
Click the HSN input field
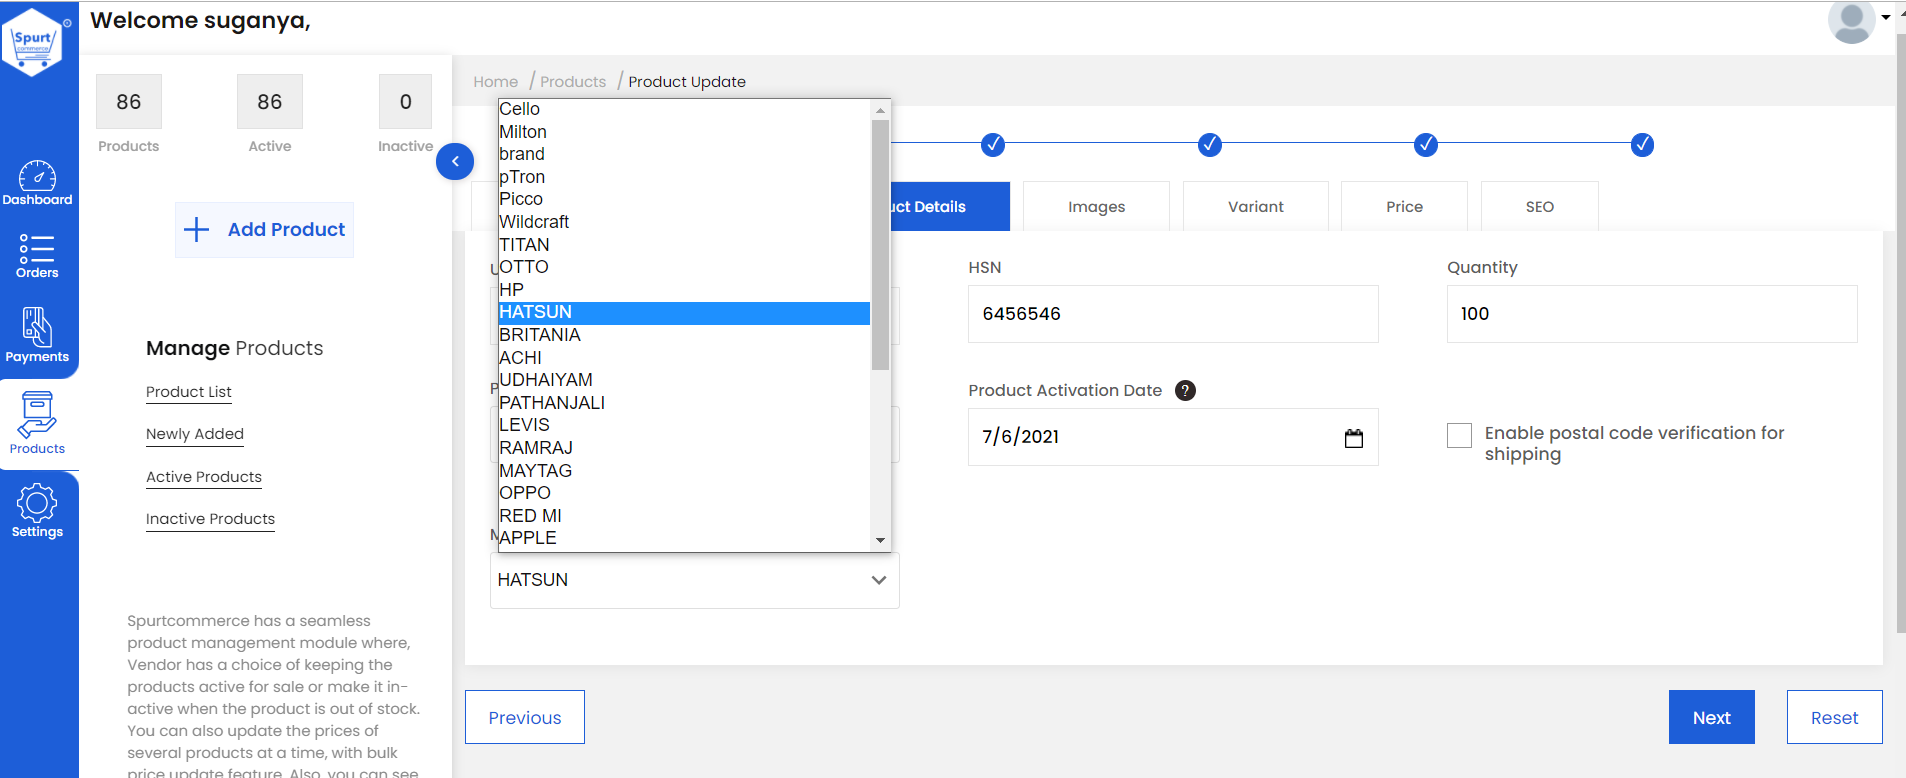coord(1173,314)
